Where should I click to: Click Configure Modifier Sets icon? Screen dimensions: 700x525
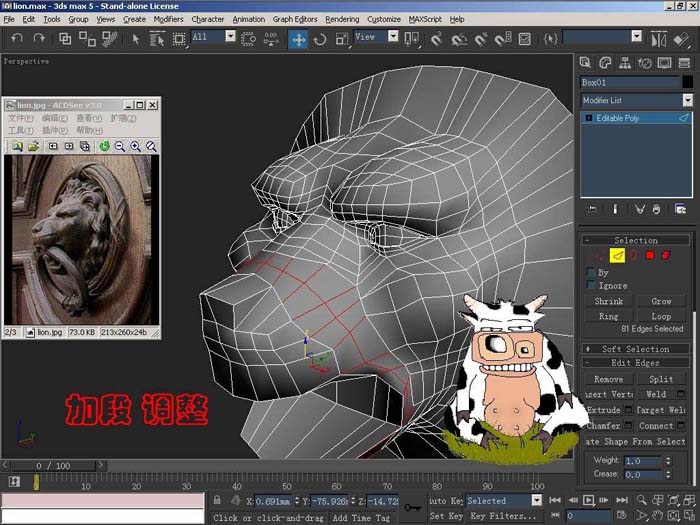pos(680,209)
